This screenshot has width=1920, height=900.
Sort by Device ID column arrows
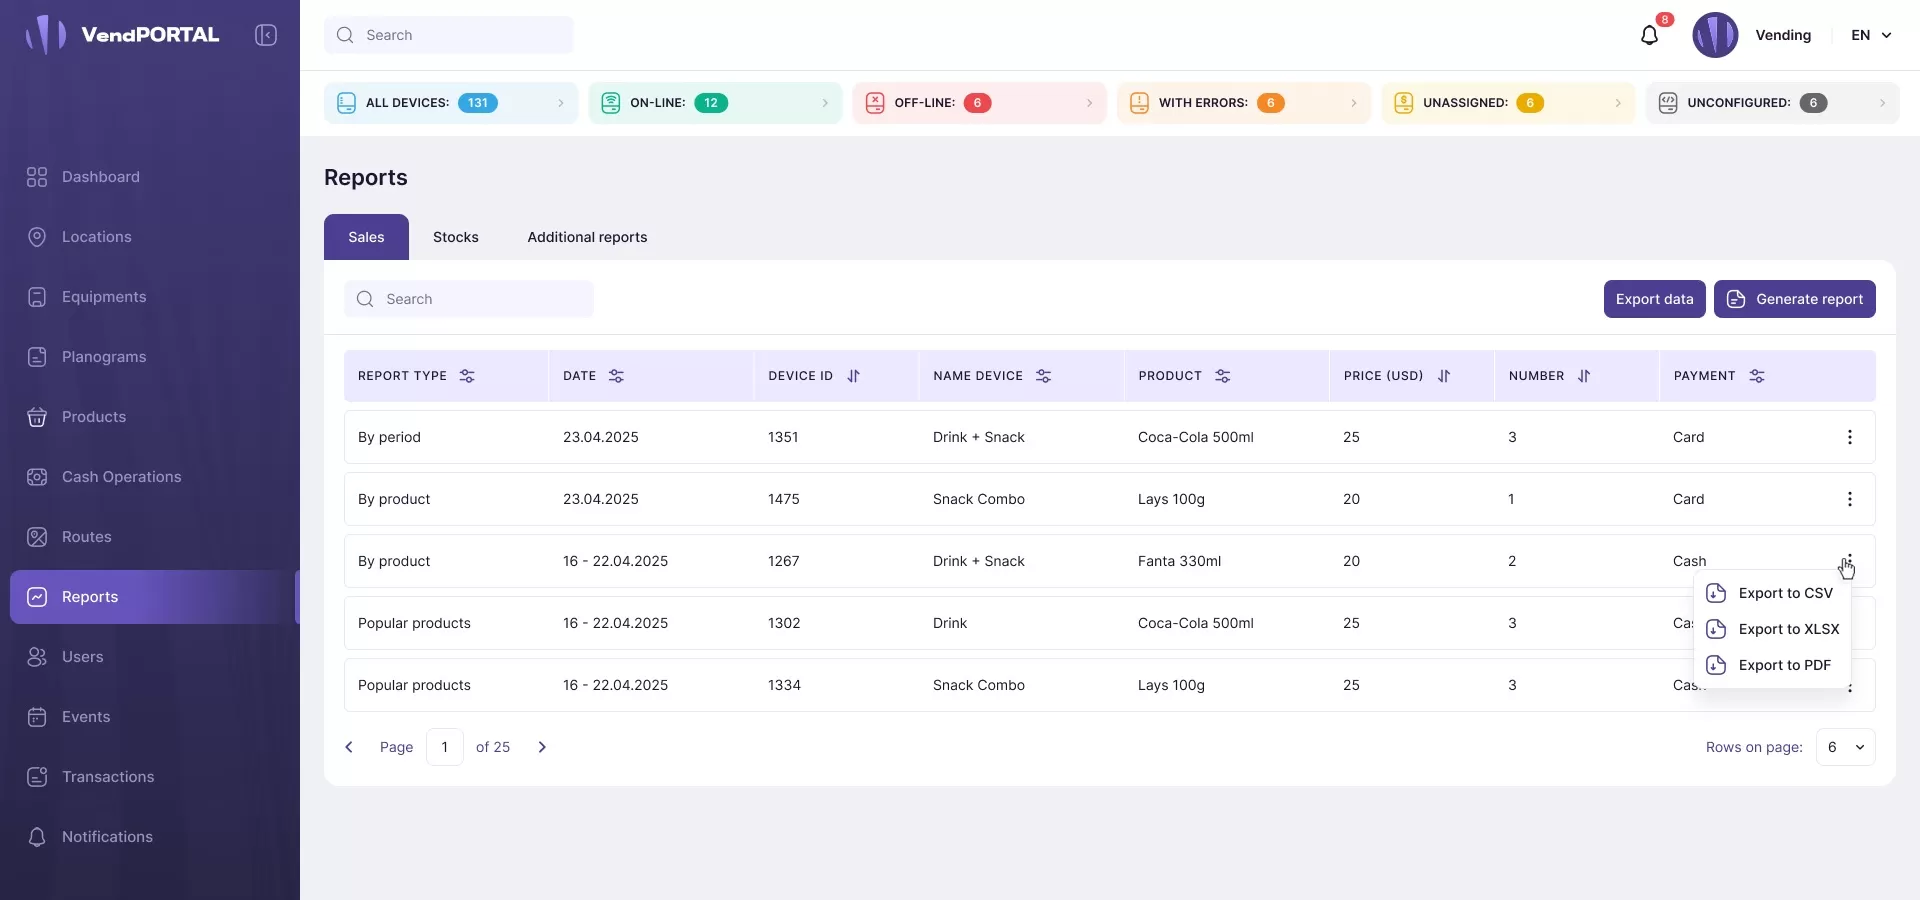[853, 376]
